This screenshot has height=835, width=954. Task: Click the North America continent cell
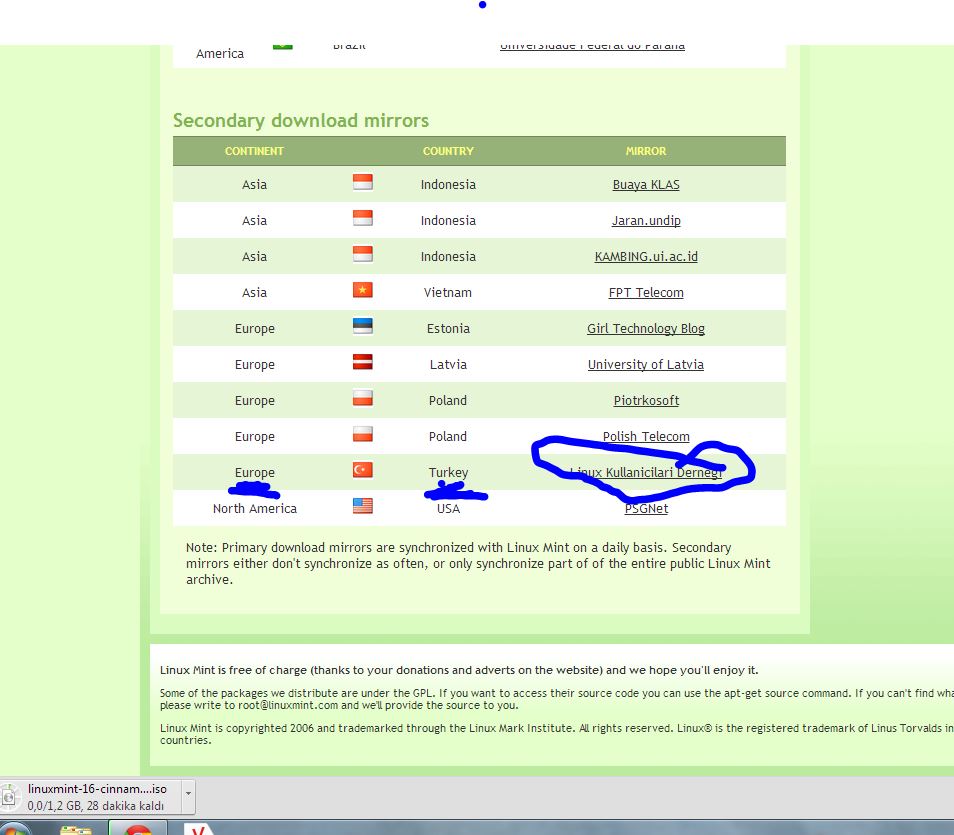pyautogui.click(x=255, y=508)
